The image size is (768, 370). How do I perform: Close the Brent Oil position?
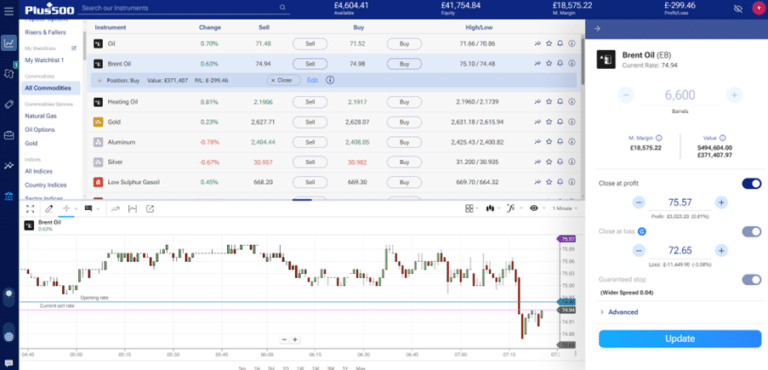284,80
